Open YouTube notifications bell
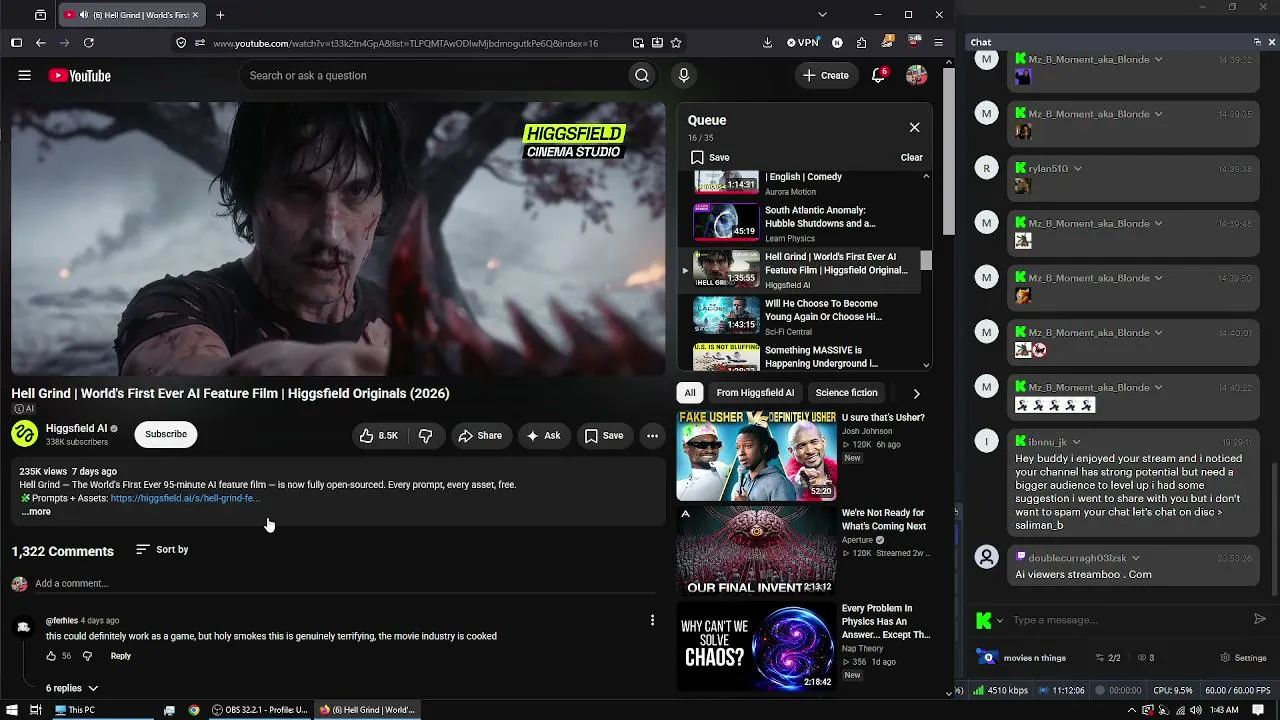Viewport: 1280px width, 720px height. pyautogui.click(x=878, y=75)
